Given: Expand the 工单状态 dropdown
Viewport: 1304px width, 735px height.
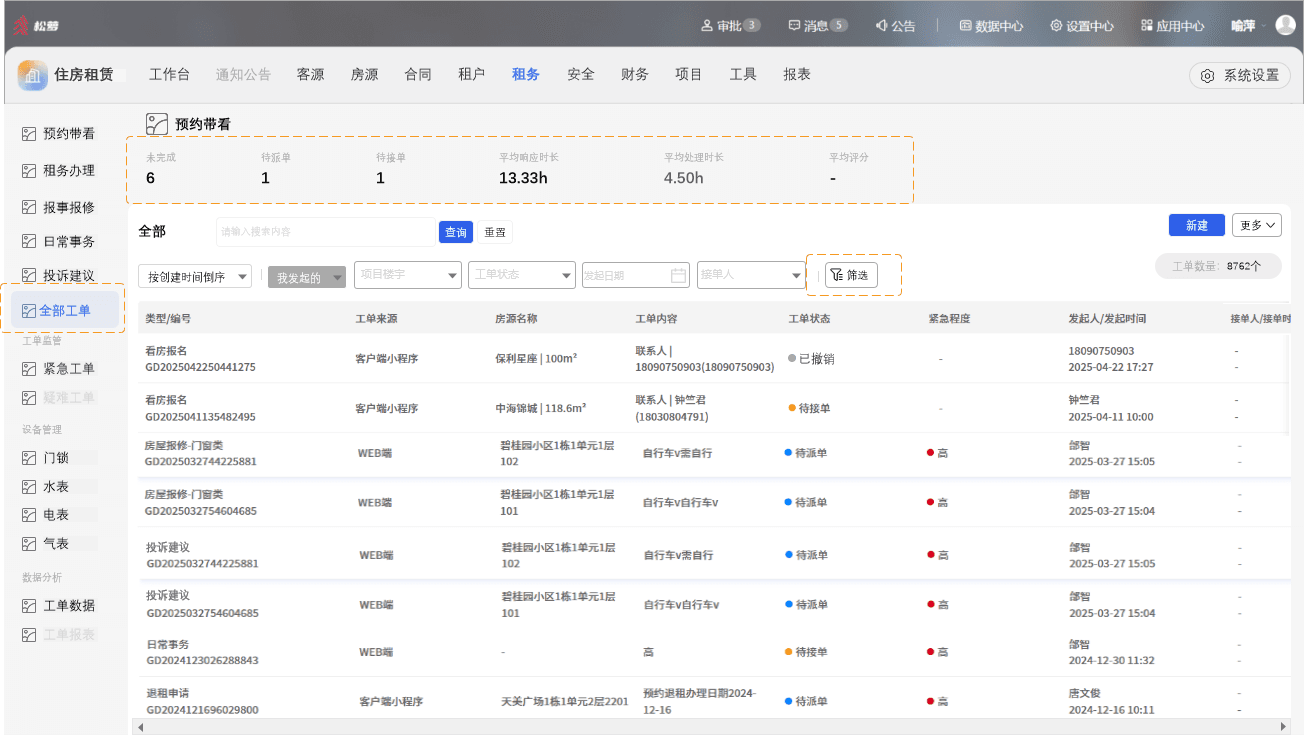Looking at the screenshot, I should pyautogui.click(x=522, y=274).
